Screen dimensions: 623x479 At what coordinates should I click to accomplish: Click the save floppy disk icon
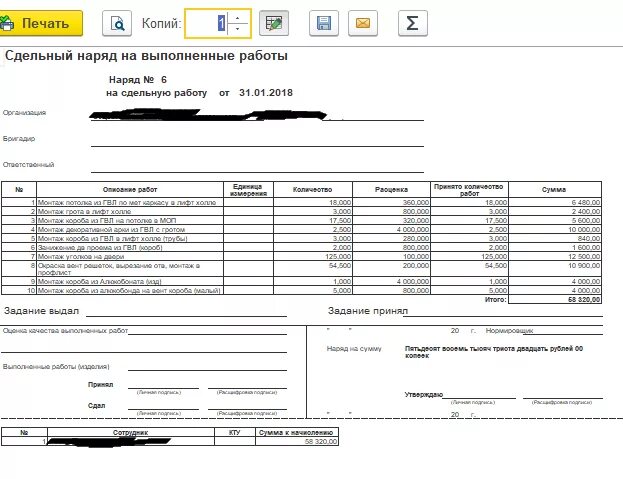pyautogui.click(x=324, y=23)
